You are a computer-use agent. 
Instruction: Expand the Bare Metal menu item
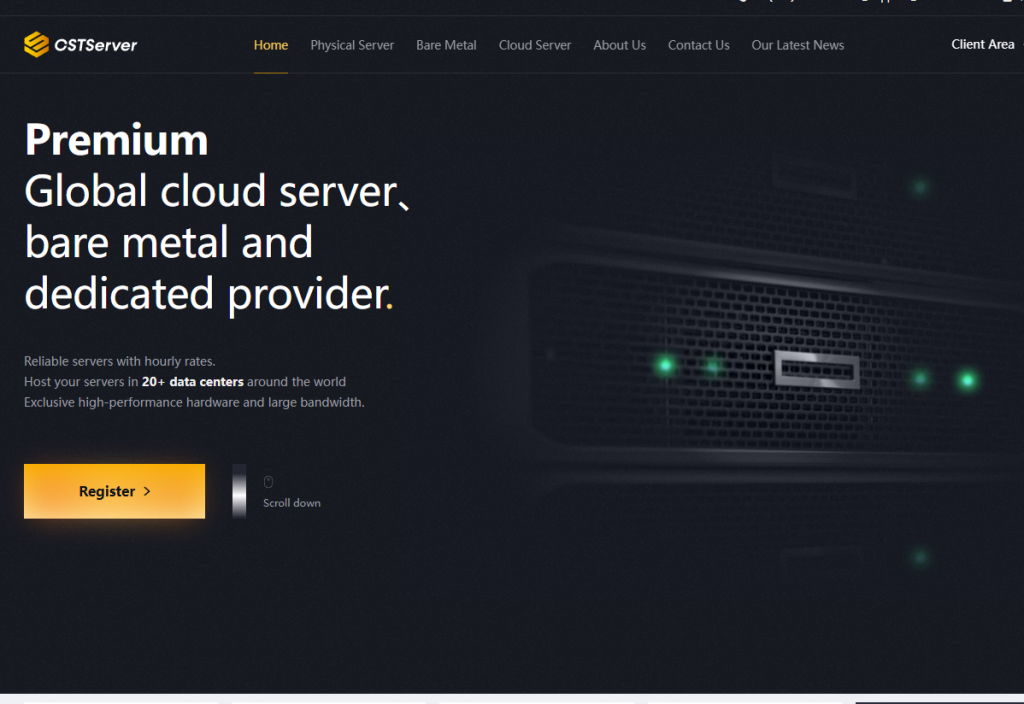tap(446, 45)
